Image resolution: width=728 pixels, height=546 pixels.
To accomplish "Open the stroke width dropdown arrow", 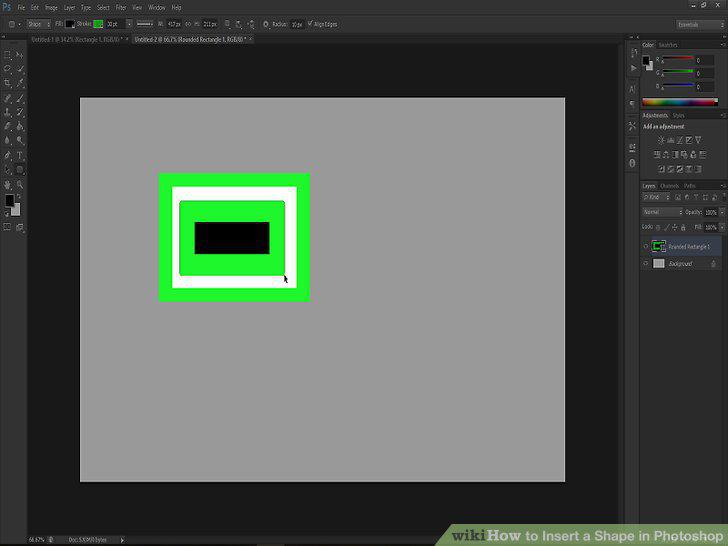I will (x=129, y=24).
